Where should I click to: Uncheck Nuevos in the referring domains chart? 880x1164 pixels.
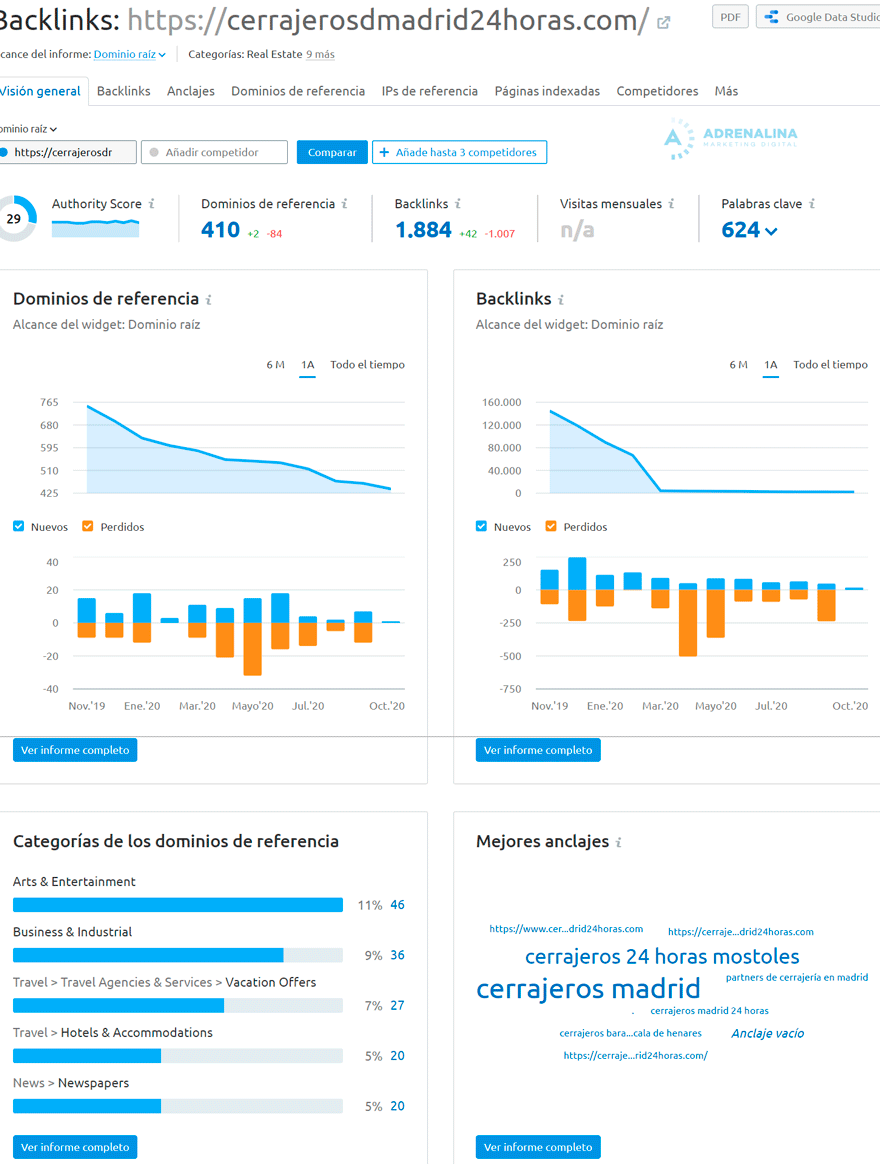click(x=17, y=526)
